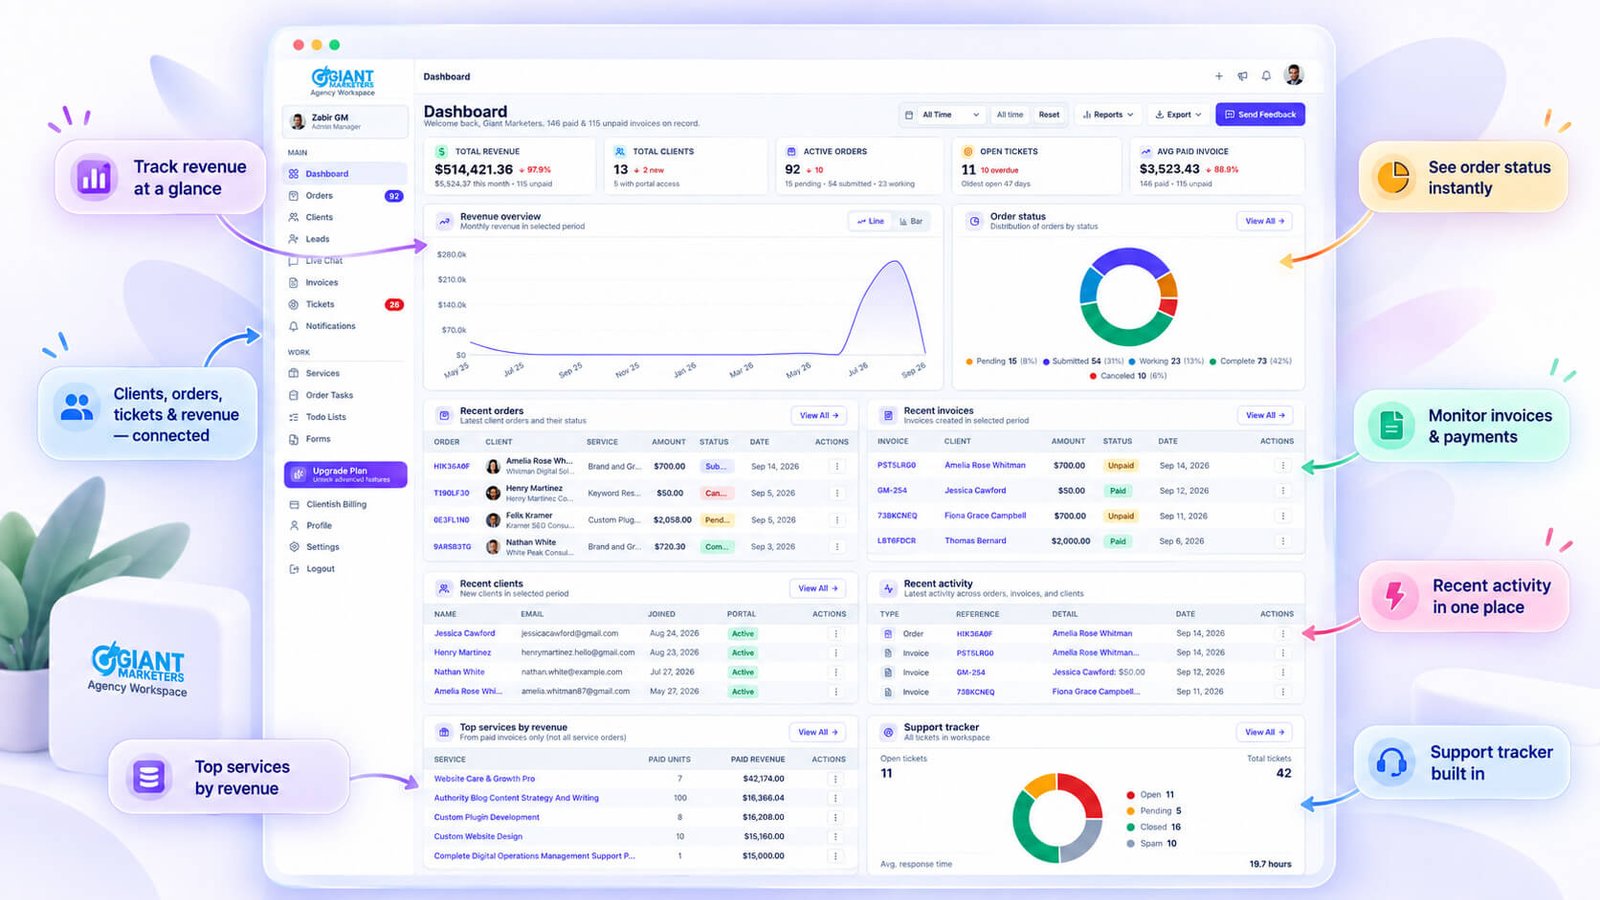This screenshot has width=1600, height=900.
Task: Click the Send Feedback button
Action: pyautogui.click(x=1260, y=115)
